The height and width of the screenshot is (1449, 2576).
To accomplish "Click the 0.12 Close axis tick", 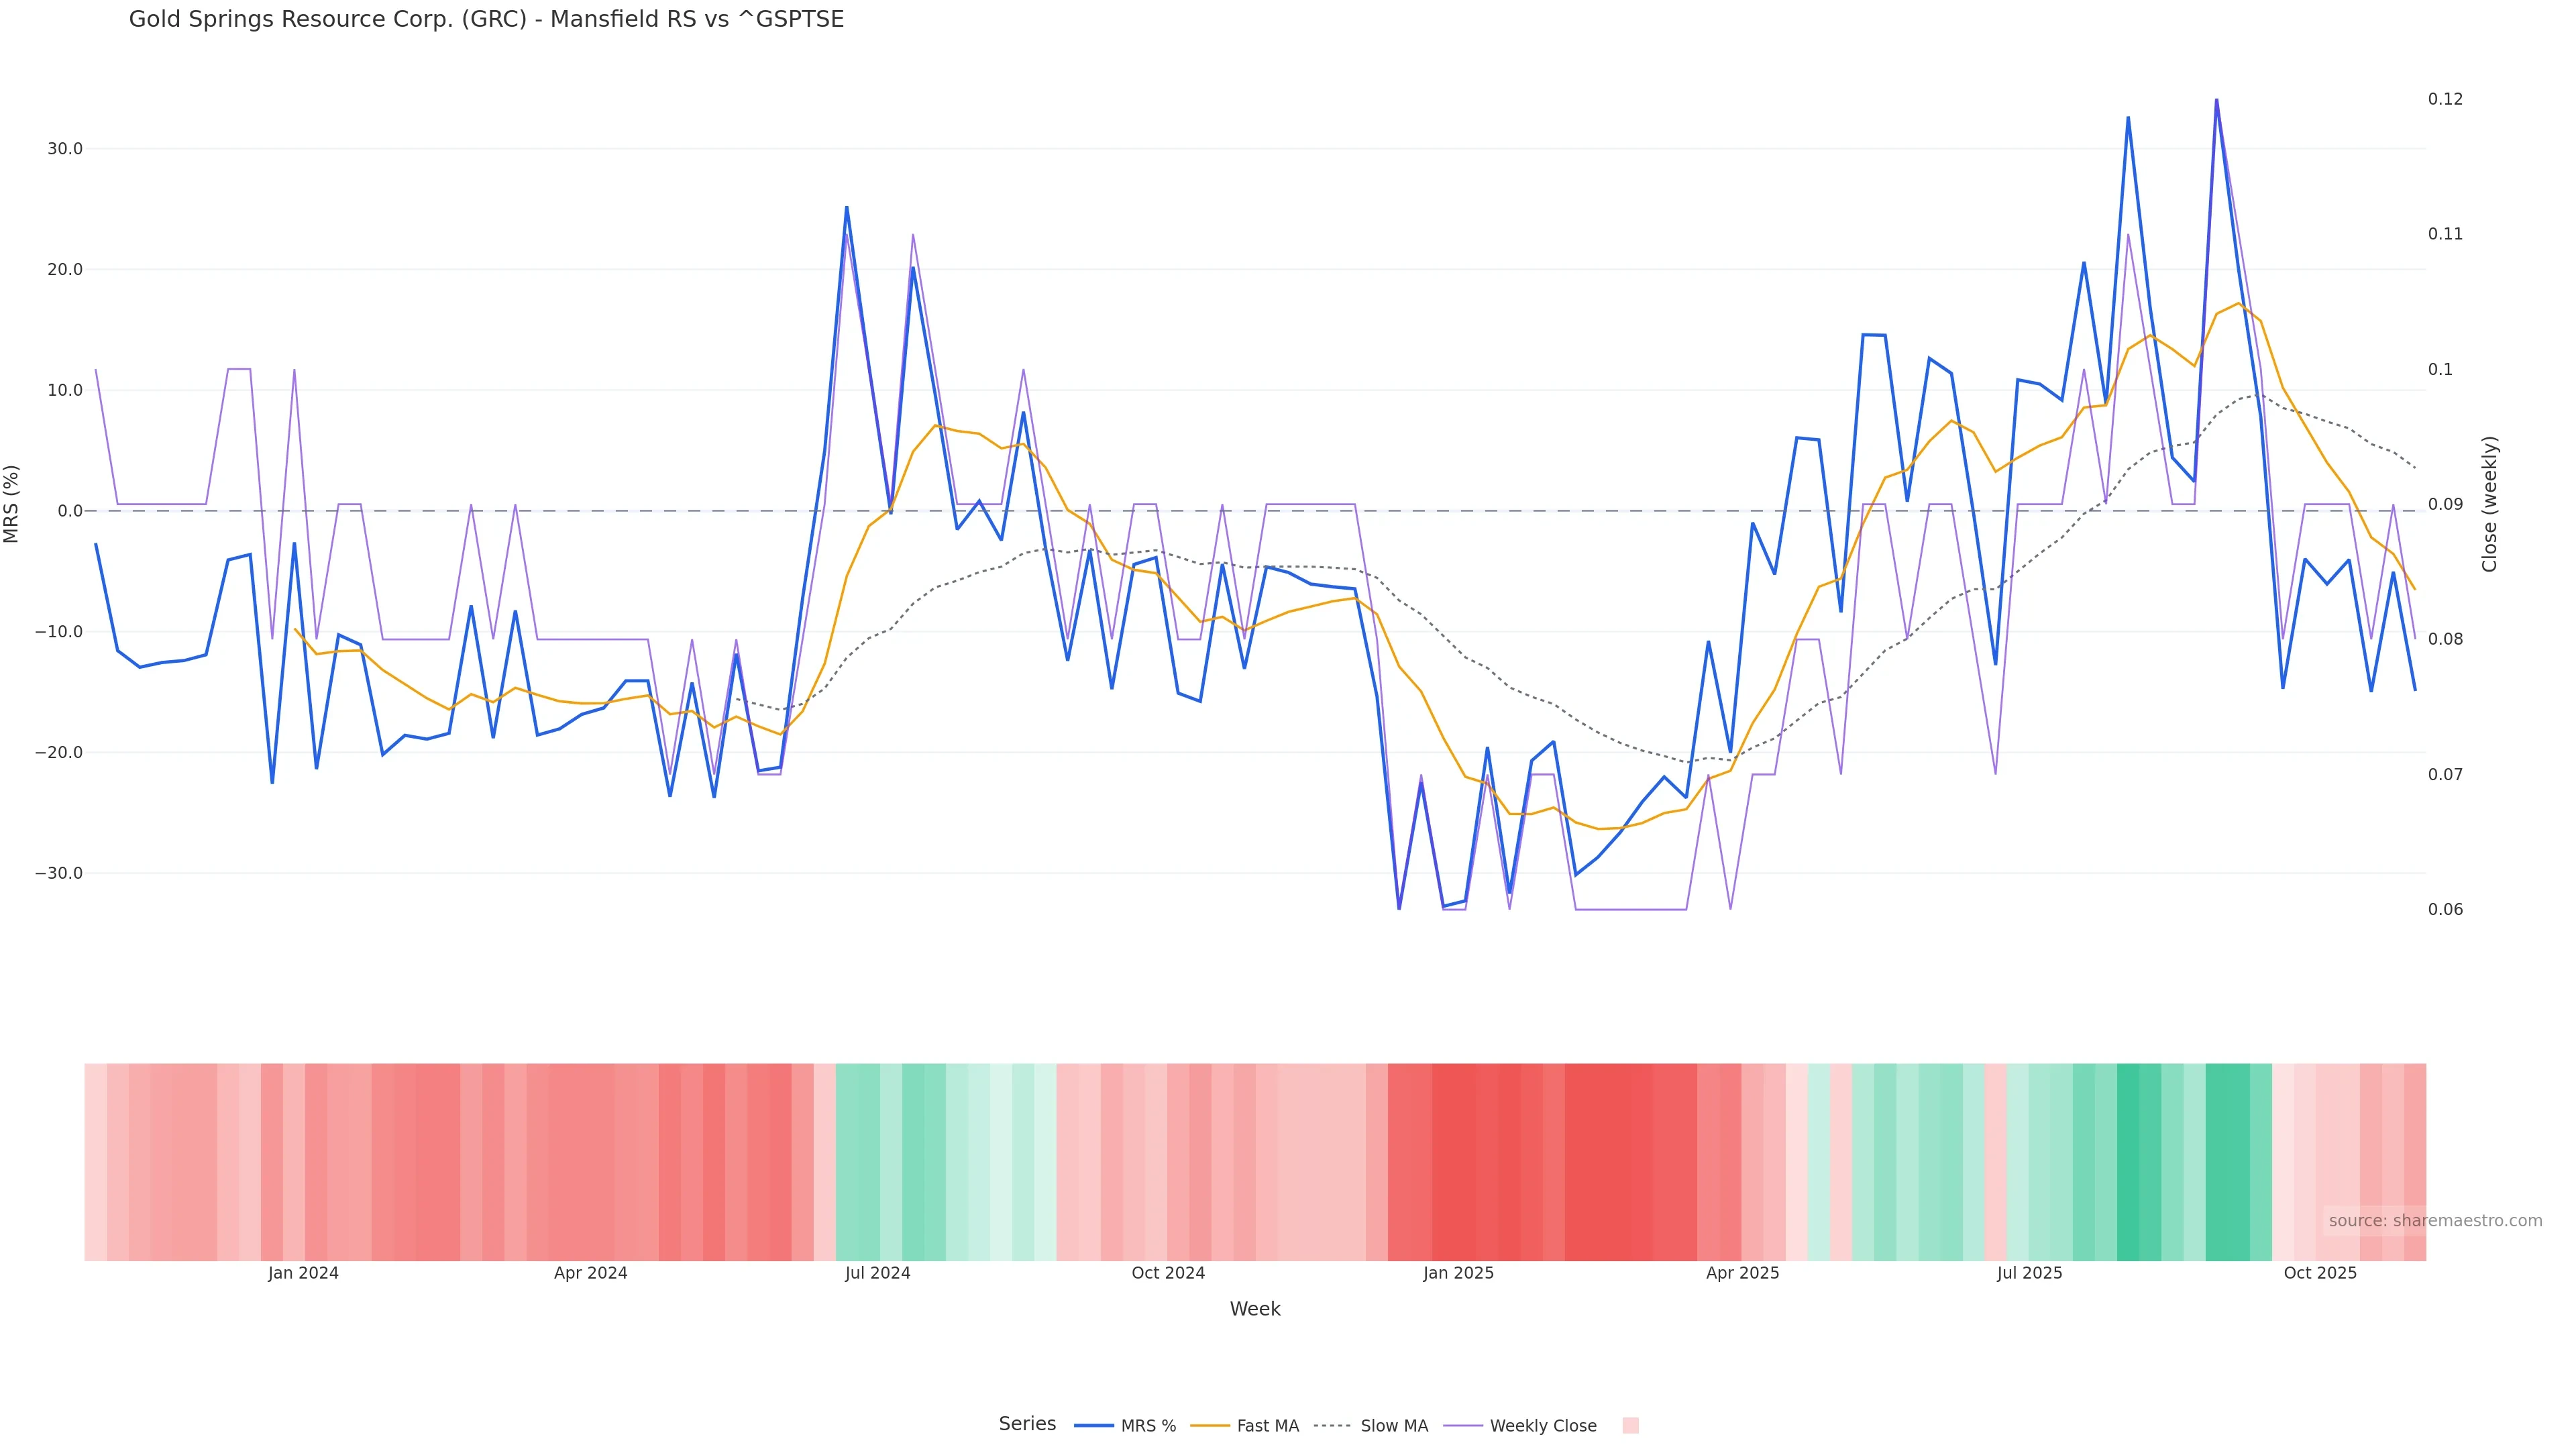I will (2445, 99).
